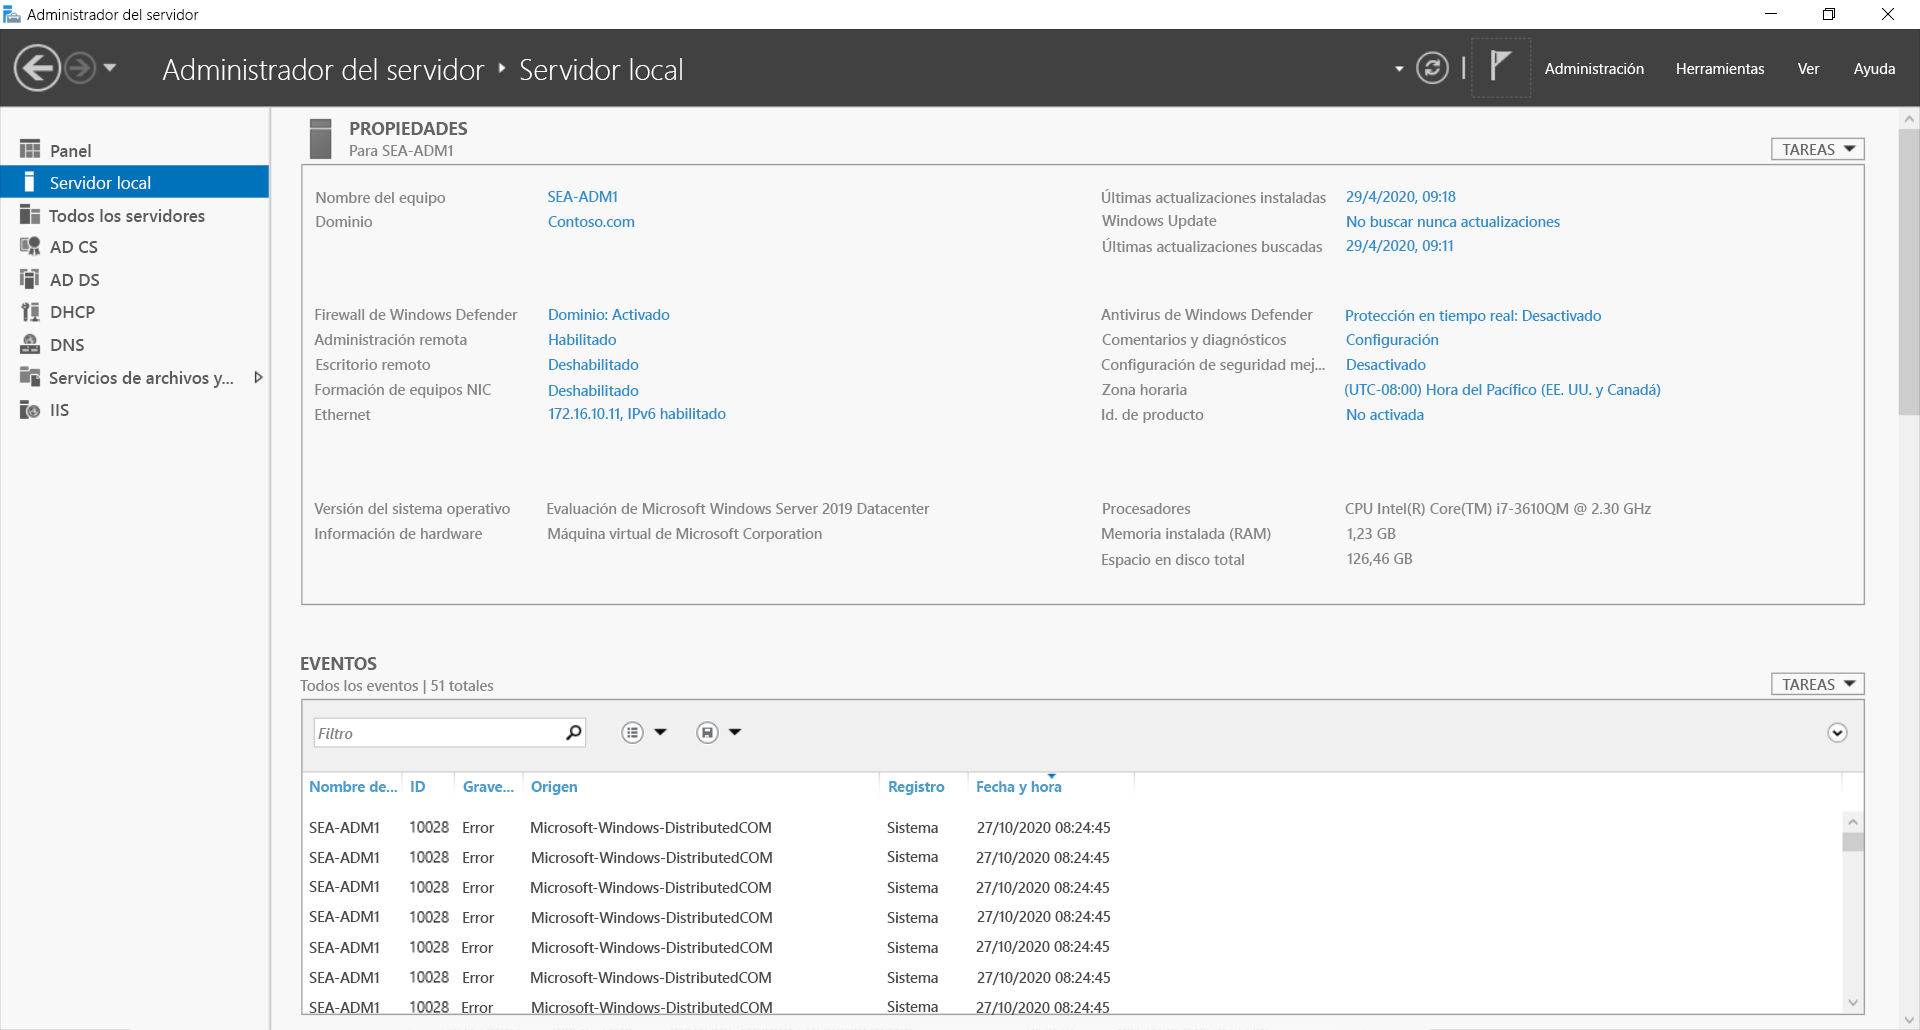Image resolution: width=1920 pixels, height=1030 pixels.
Task: Click last installed updates date 09:18
Action: click(x=1400, y=196)
